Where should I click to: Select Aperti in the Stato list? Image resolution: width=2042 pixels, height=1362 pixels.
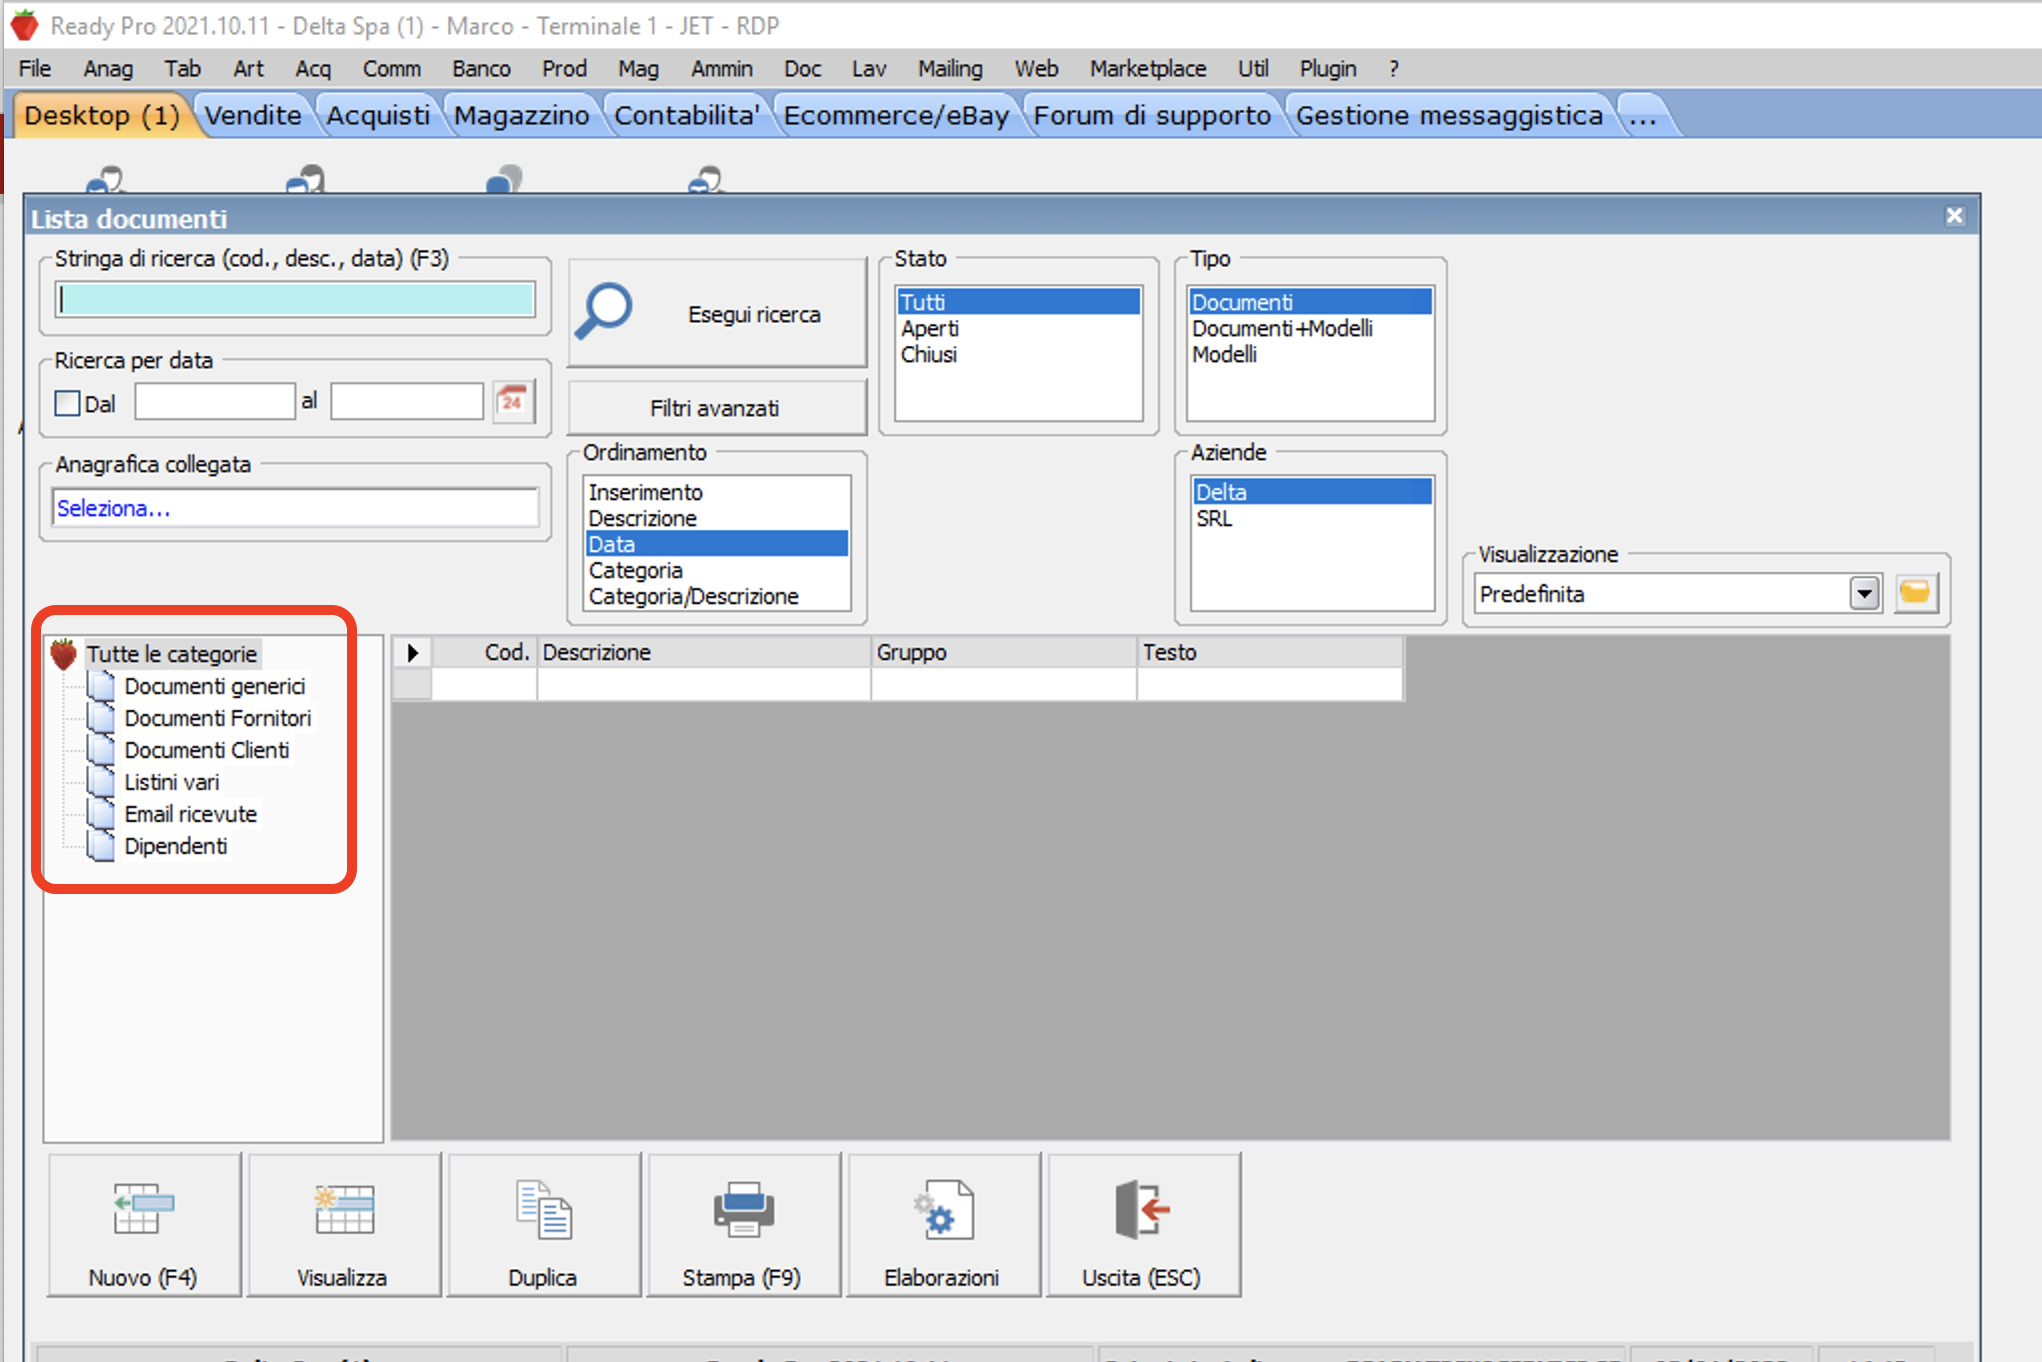click(1018, 328)
